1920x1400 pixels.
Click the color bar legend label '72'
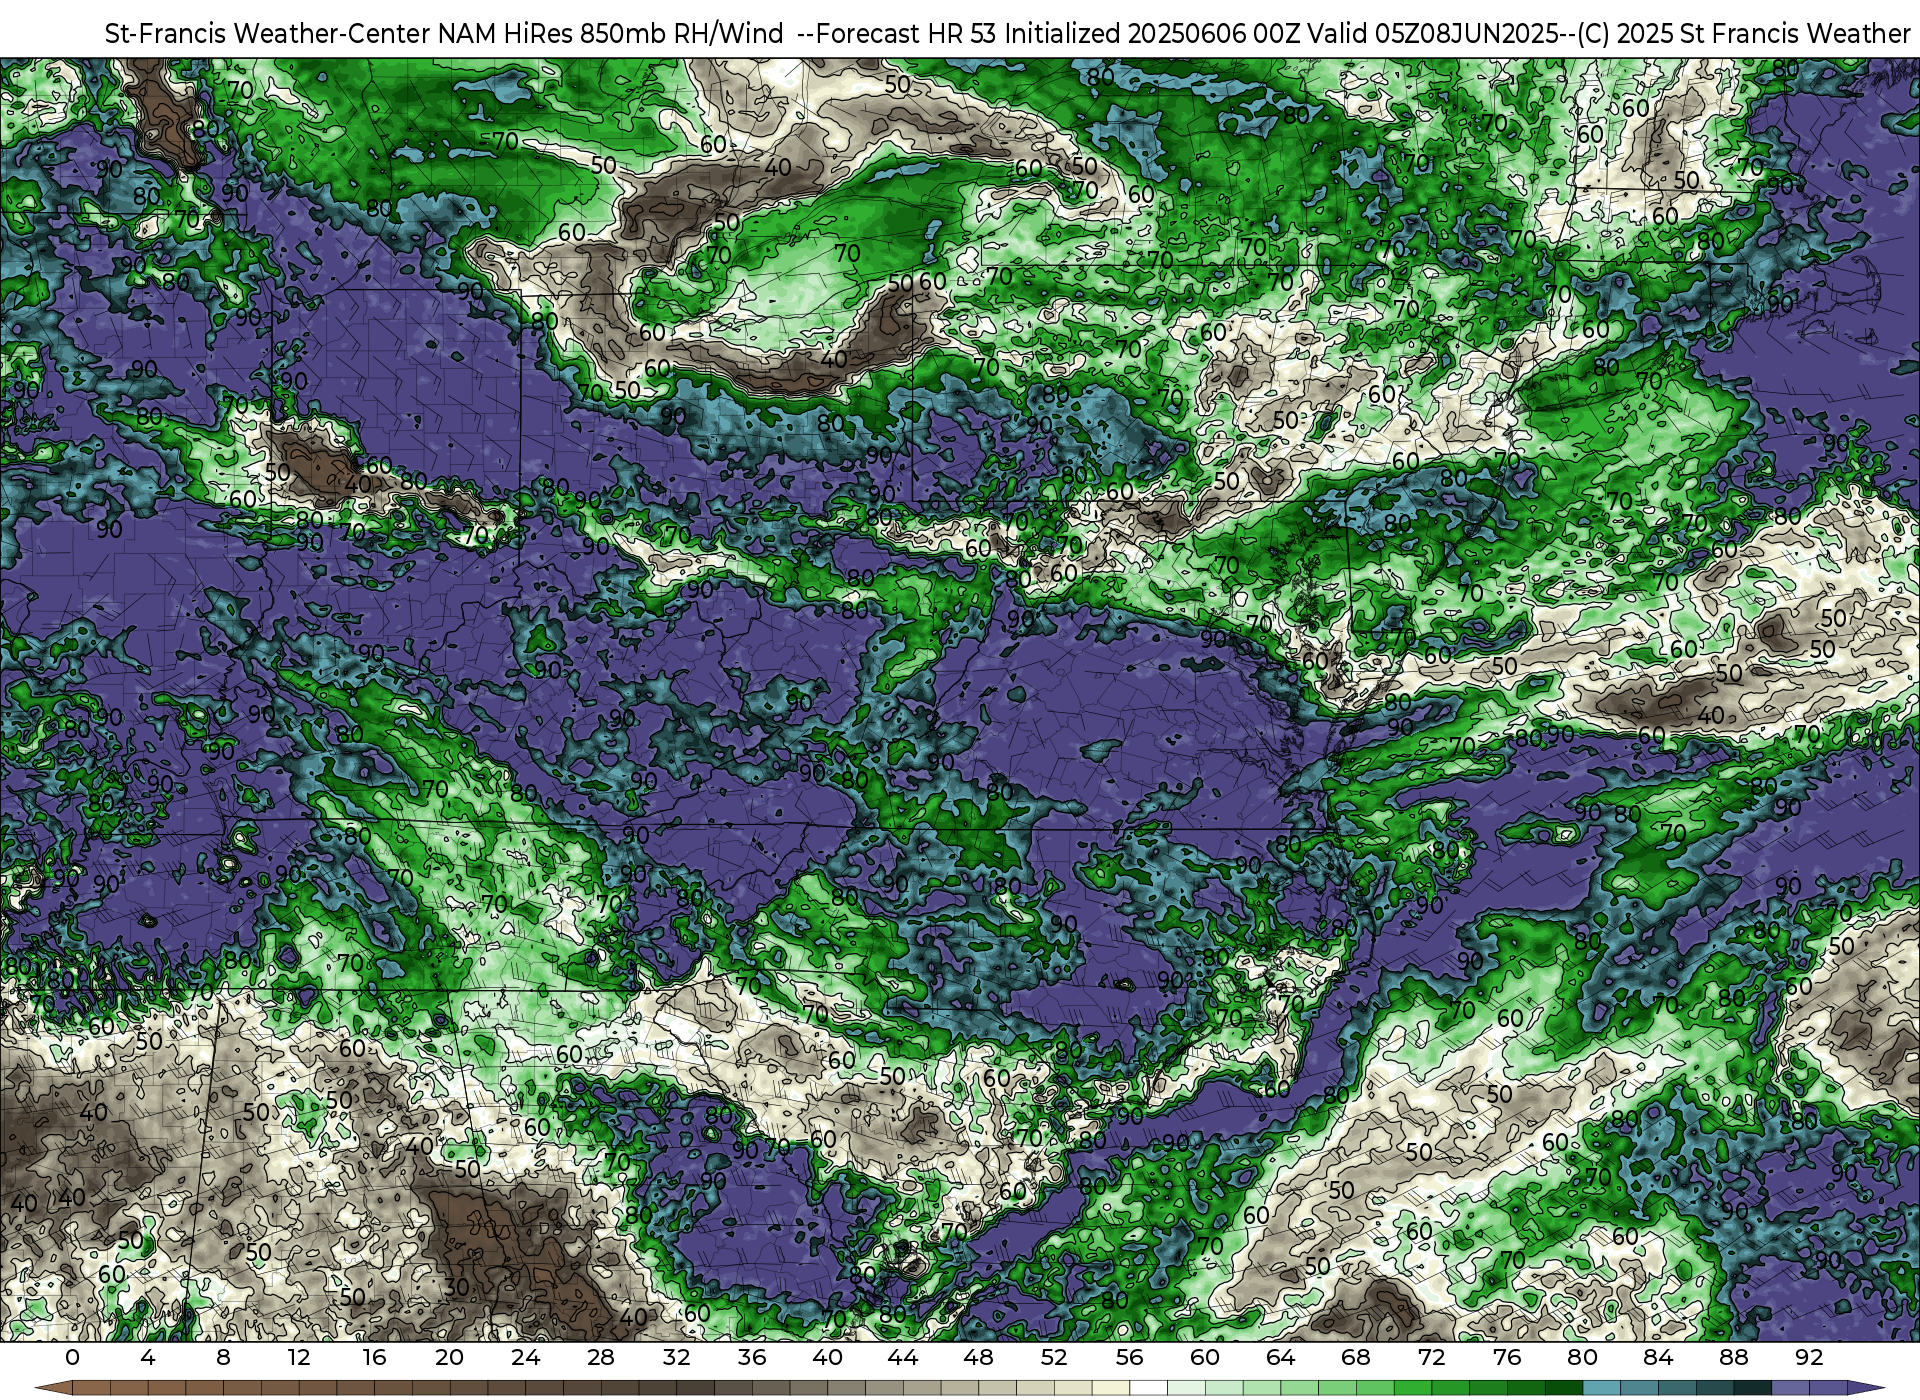(x=1432, y=1357)
